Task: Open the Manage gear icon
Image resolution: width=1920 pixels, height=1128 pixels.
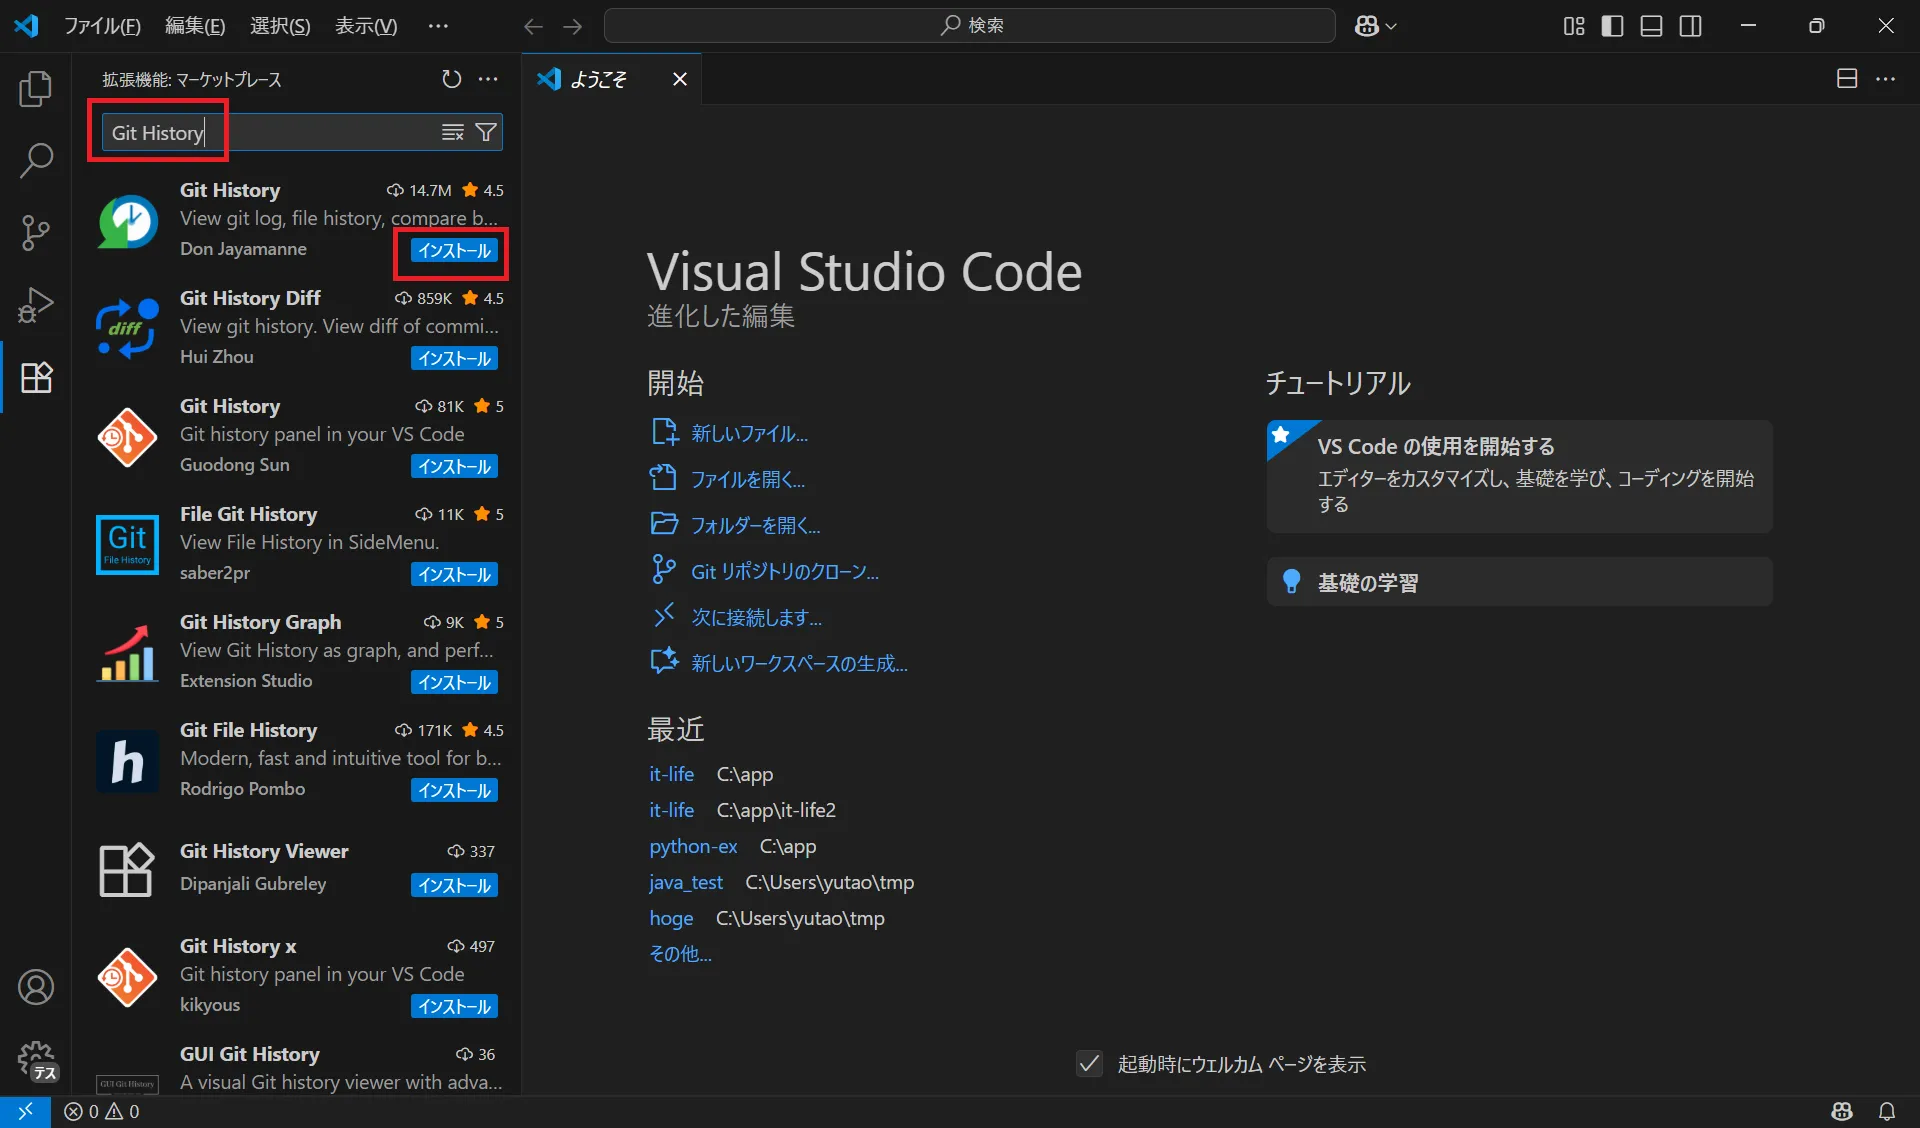Action: click(x=36, y=1059)
